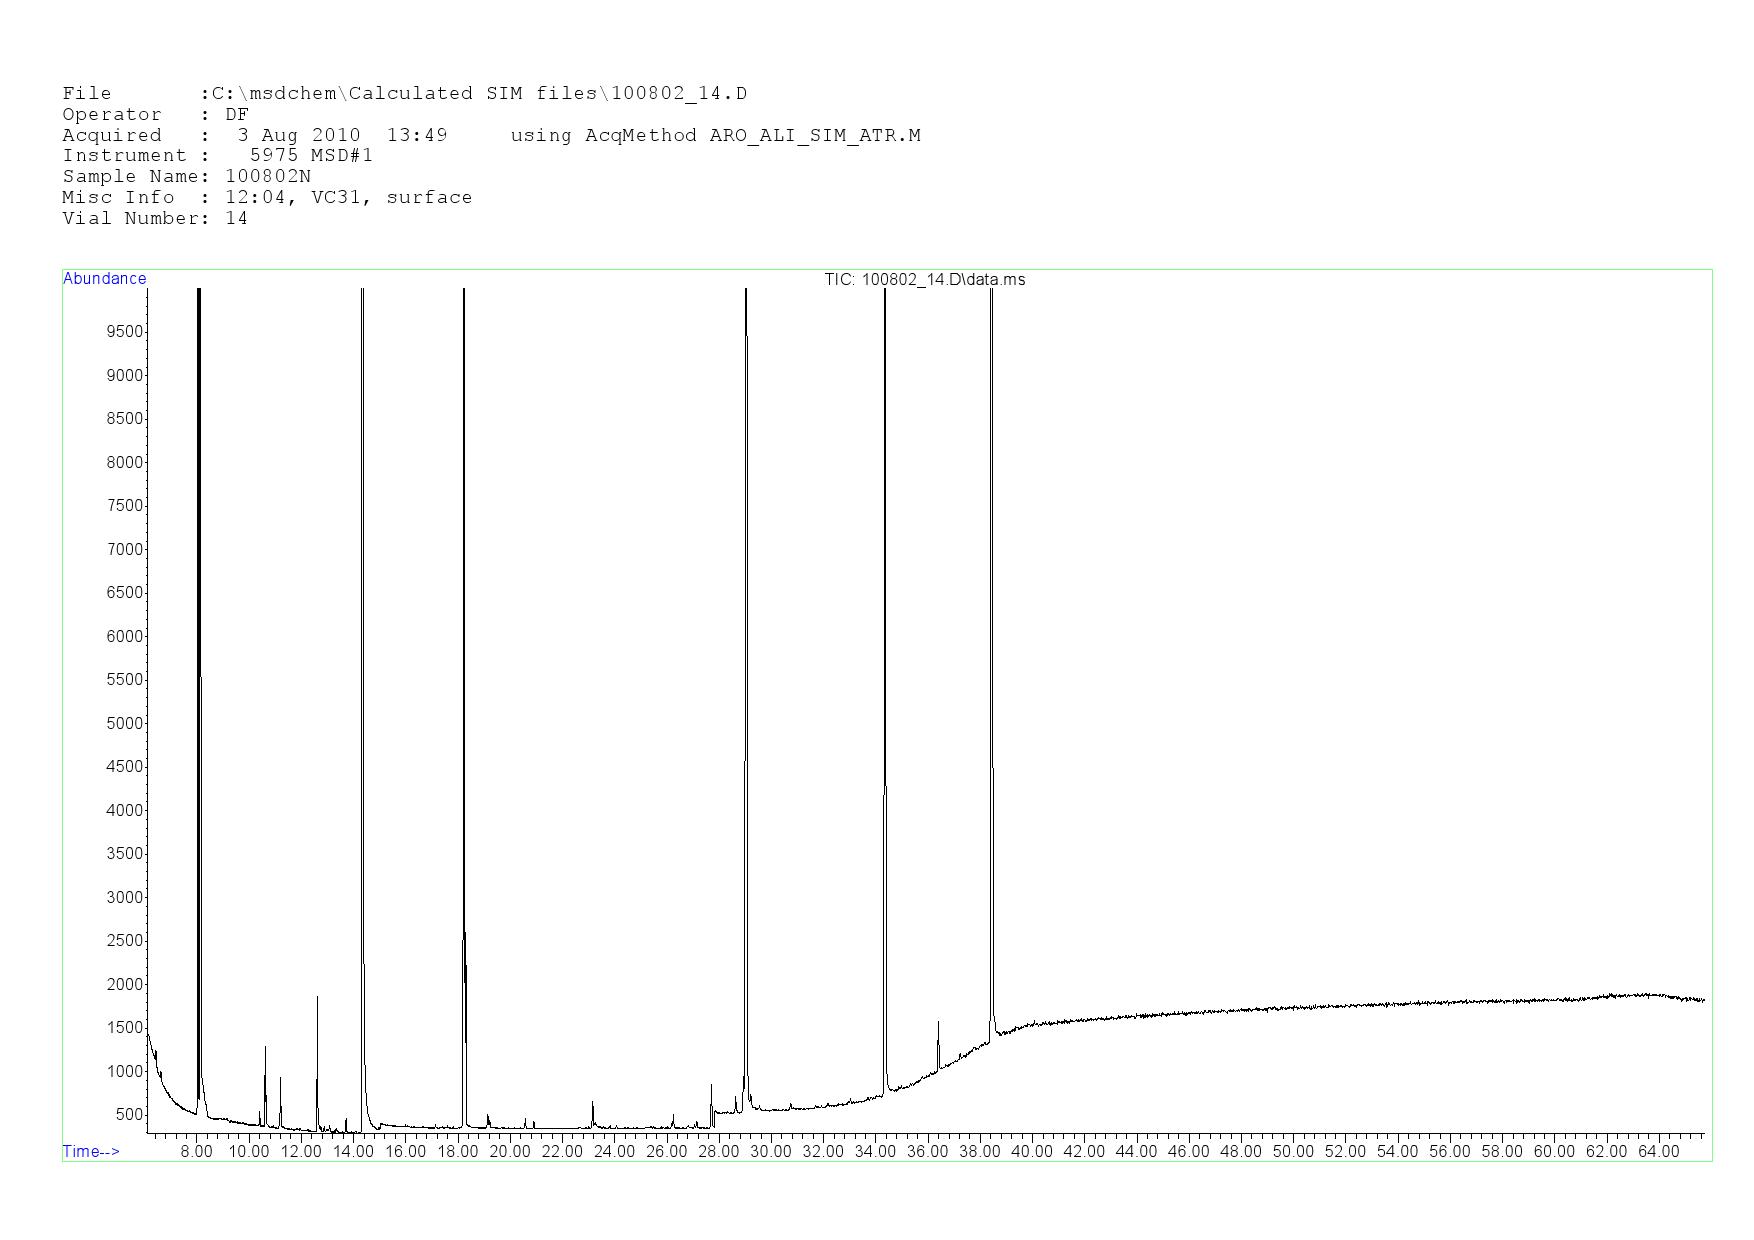
Task: Click the TIC: 100802_14.D\data.ms chart title
Action: pyautogui.click(x=924, y=280)
